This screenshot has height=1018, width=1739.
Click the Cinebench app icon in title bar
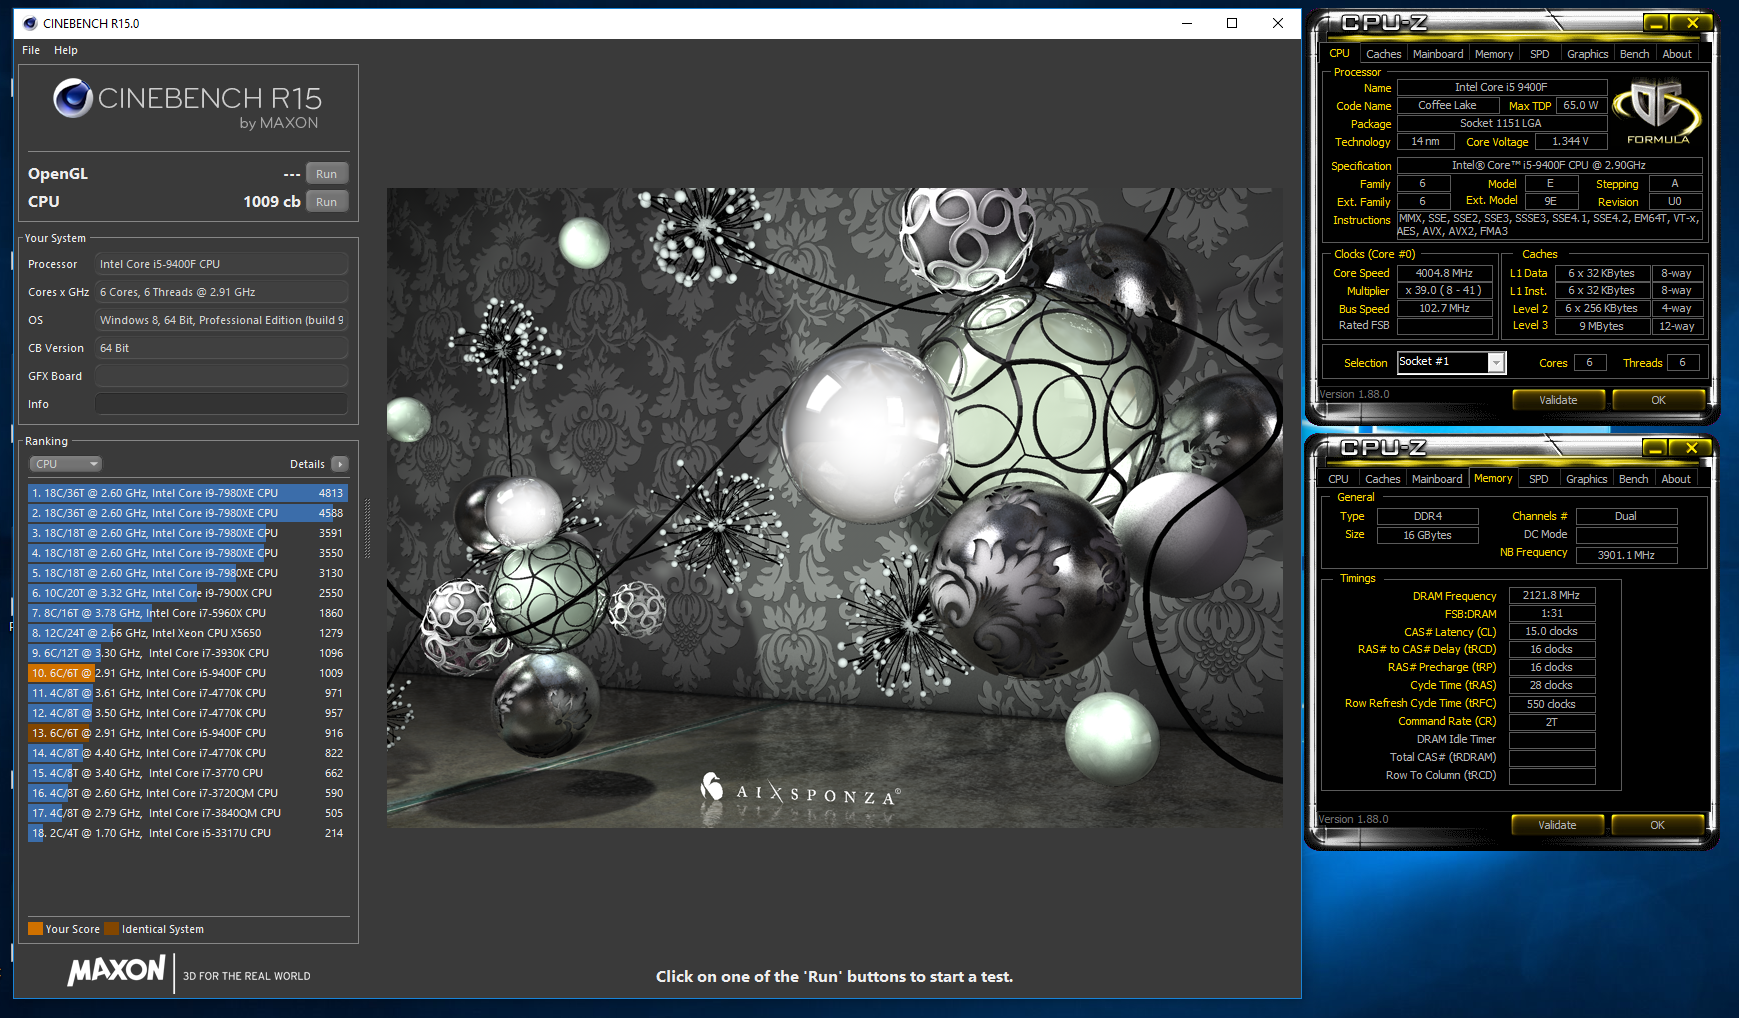(x=29, y=23)
